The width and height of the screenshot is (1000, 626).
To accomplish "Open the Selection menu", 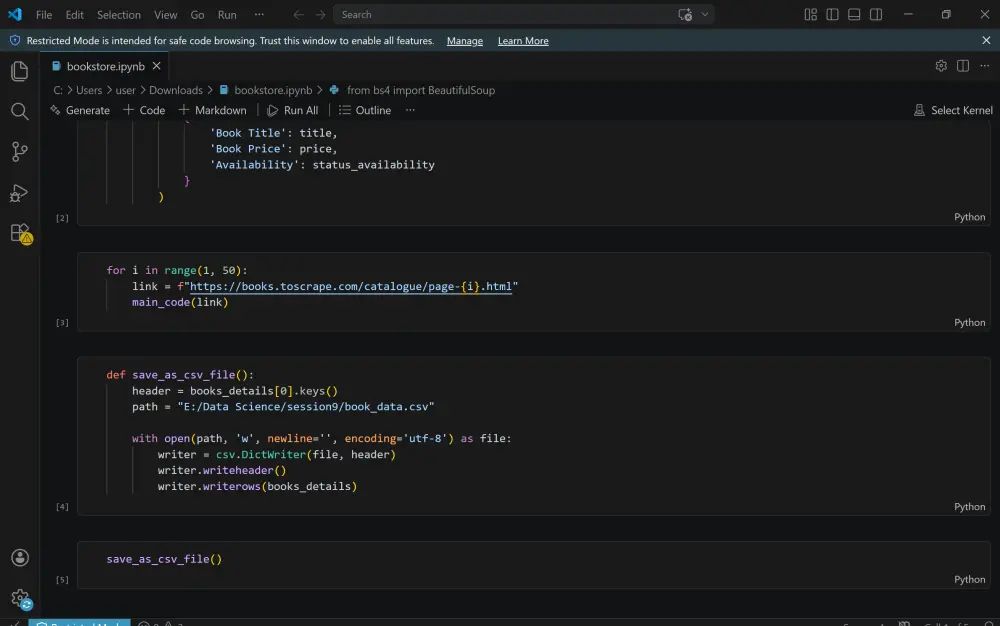I will point(119,15).
